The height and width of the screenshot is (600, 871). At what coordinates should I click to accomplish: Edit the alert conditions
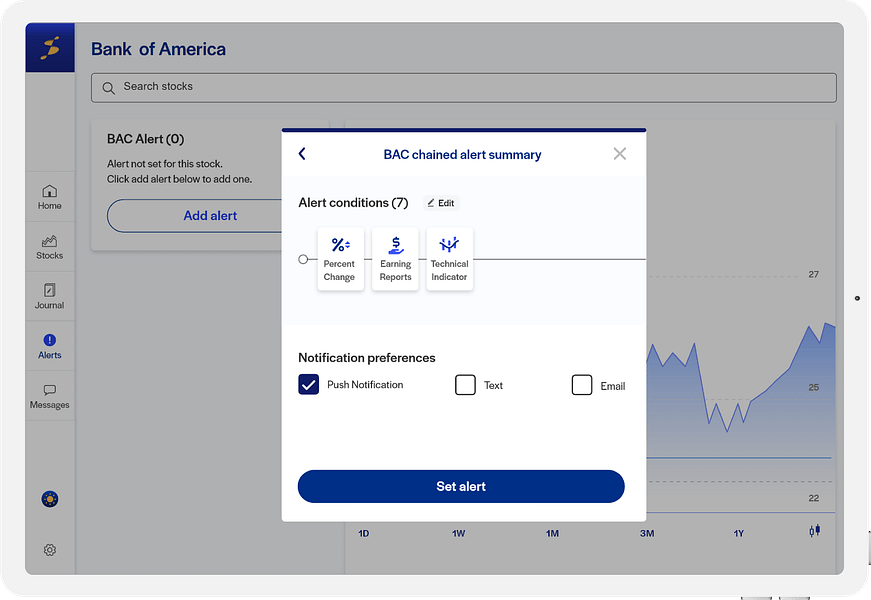pos(440,202)
